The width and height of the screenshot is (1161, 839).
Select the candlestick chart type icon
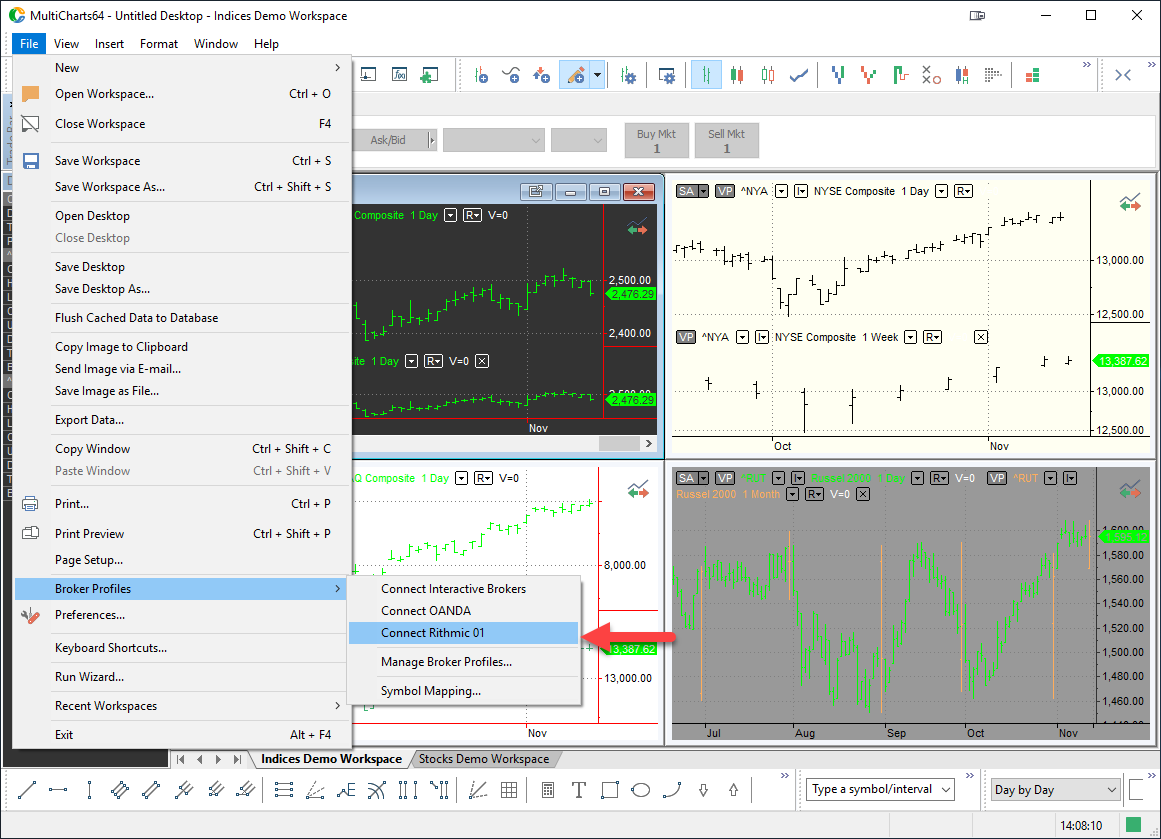(738, 75)
